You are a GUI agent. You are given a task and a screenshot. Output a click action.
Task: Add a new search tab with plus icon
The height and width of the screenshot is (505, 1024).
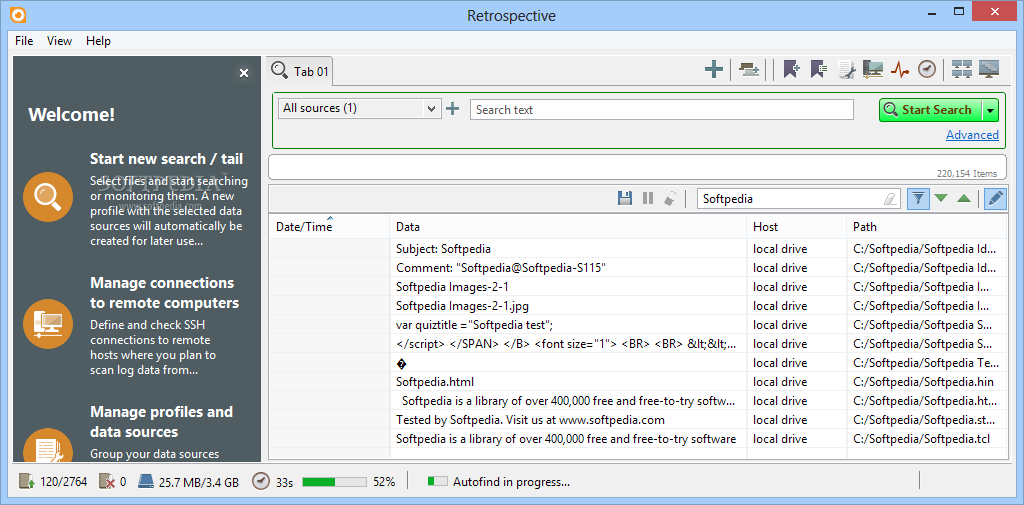[x=714, y=69]
